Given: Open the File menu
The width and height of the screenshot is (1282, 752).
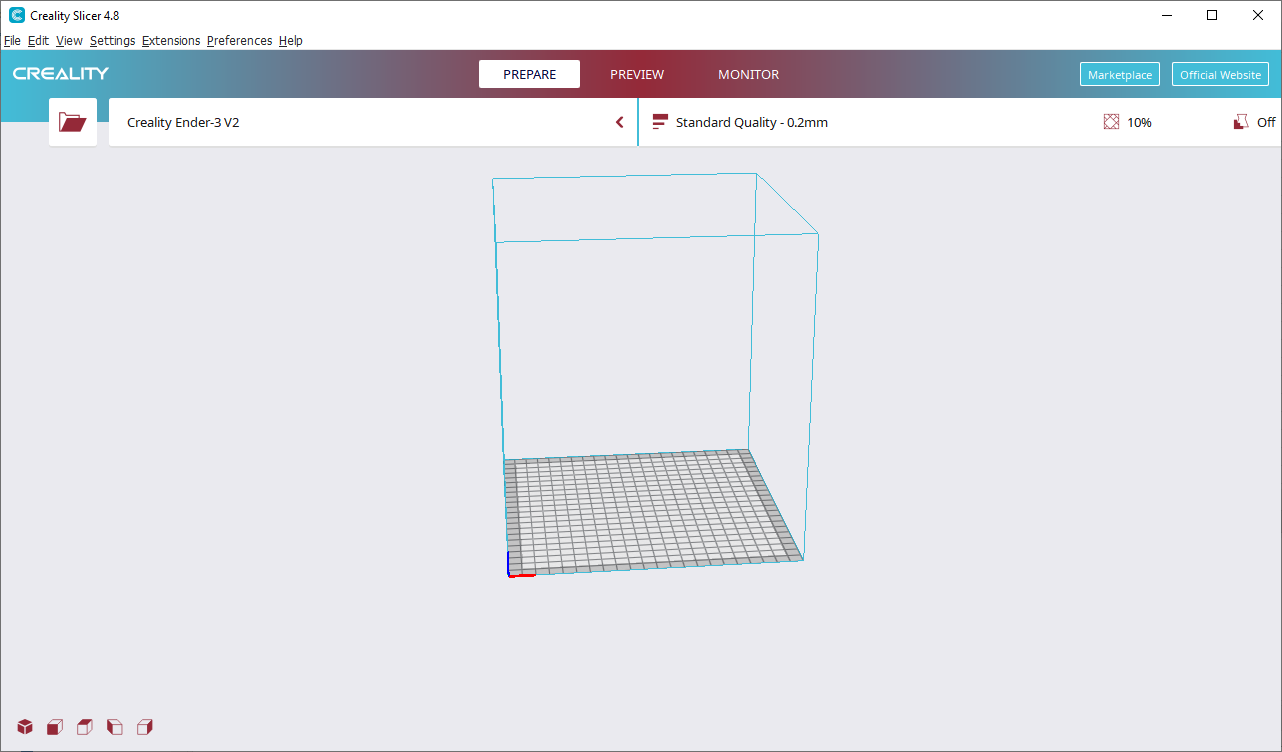Looking at the screenshot, I should 12,41.
